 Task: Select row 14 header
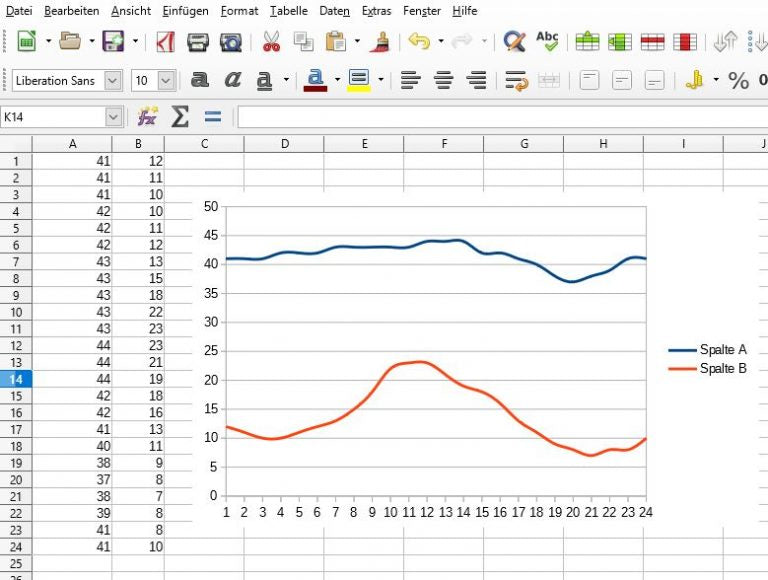pos(16,379)
